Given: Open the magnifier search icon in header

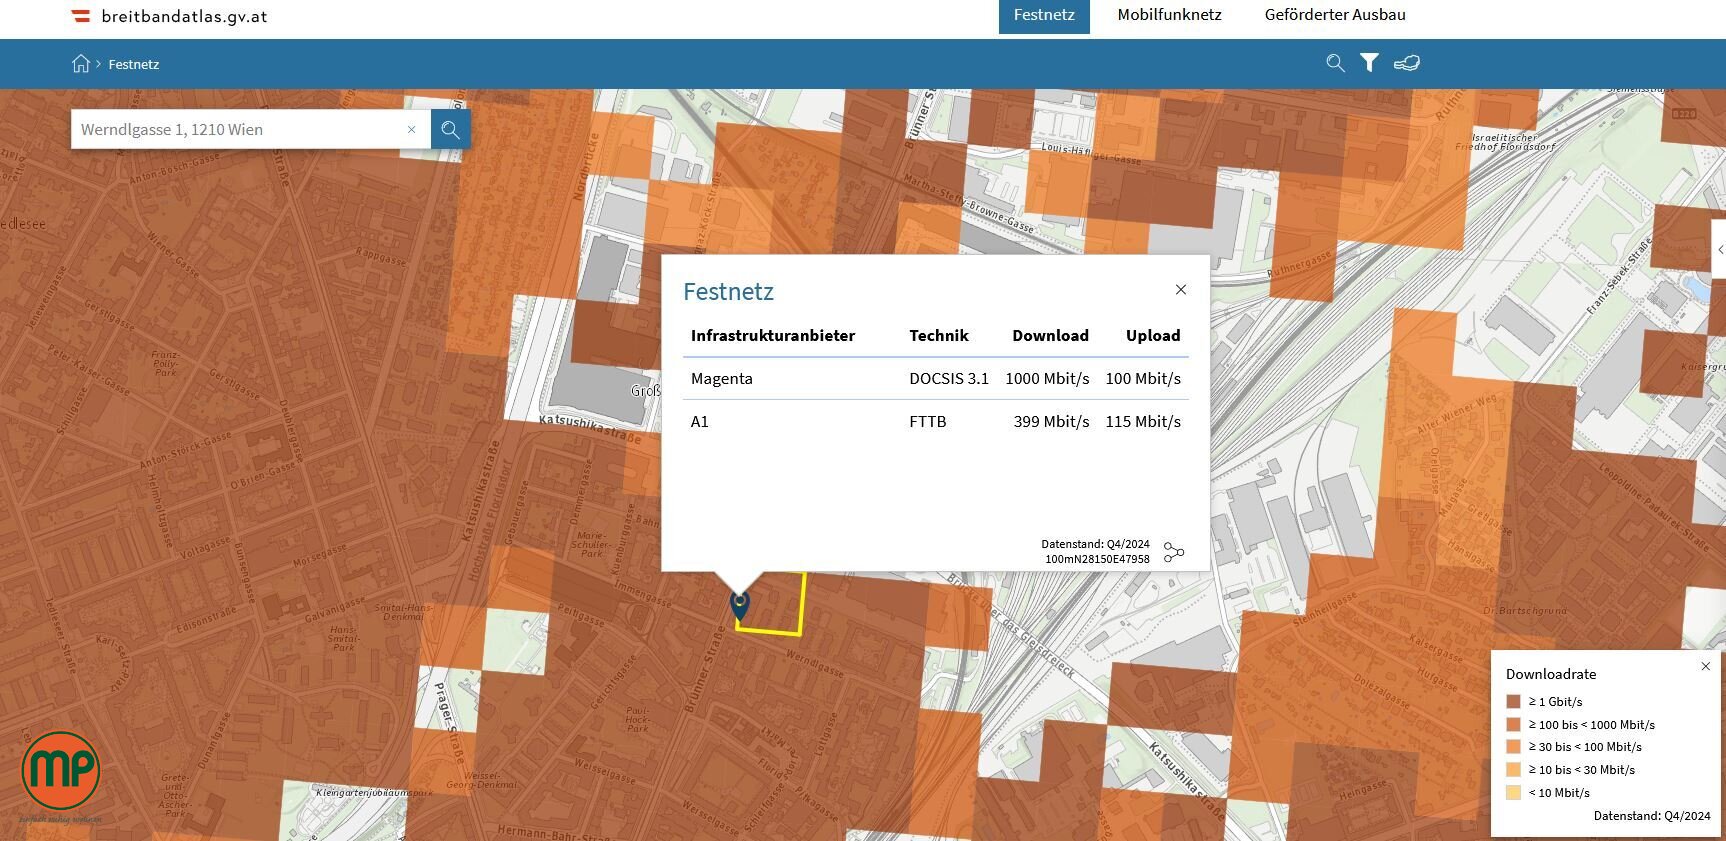Looking at the screenshot, I should pyautogui.click(x=1335, y=63).
